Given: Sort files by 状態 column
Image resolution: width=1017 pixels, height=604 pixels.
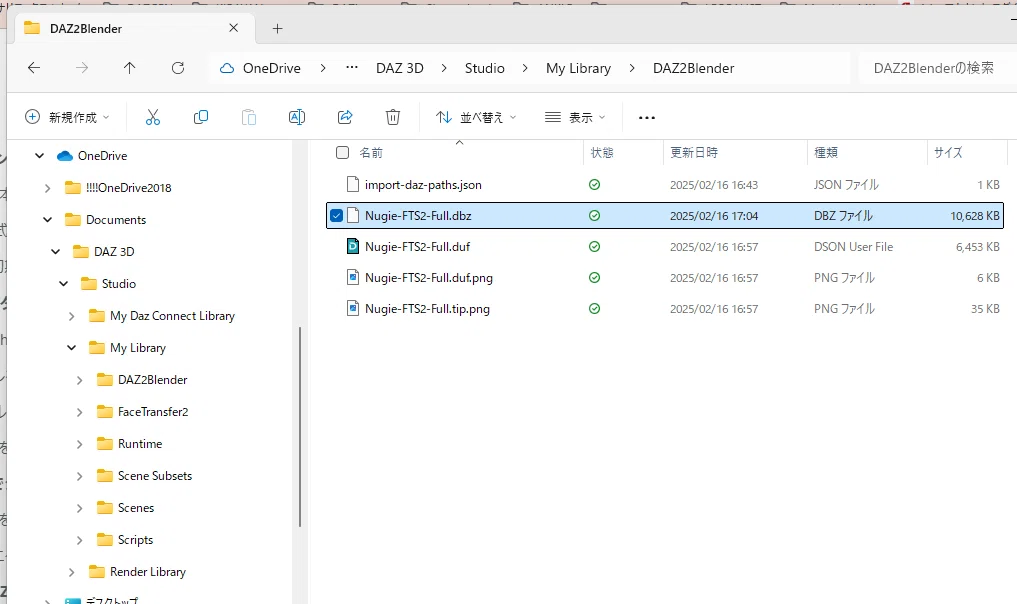Looking at the screenshot, I should click(602, 152).
